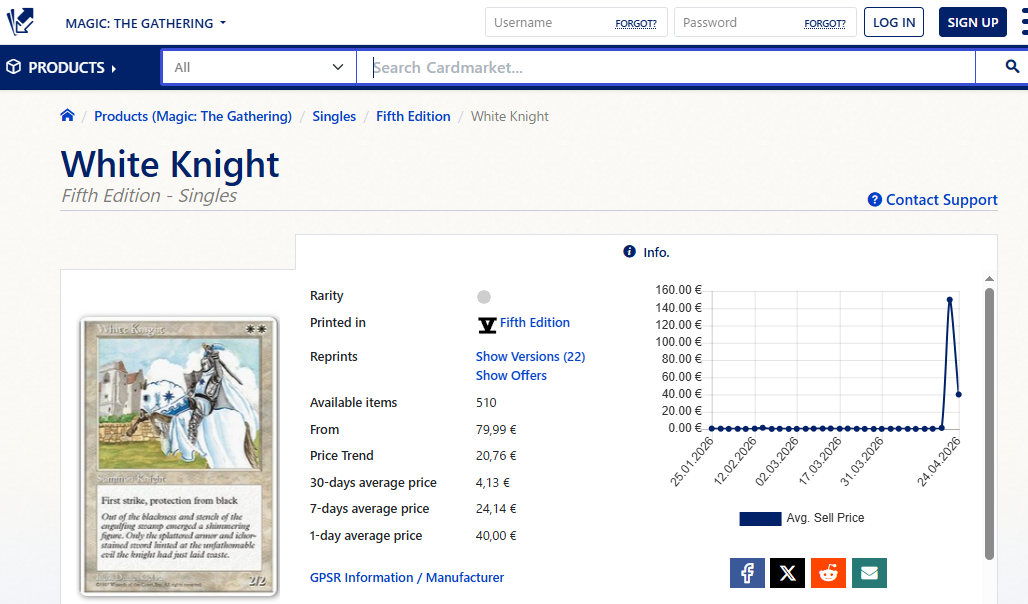Viewport: 1028px width, 604px height.
Task: Click the From price 79,99 €
Action: (496, 430)
